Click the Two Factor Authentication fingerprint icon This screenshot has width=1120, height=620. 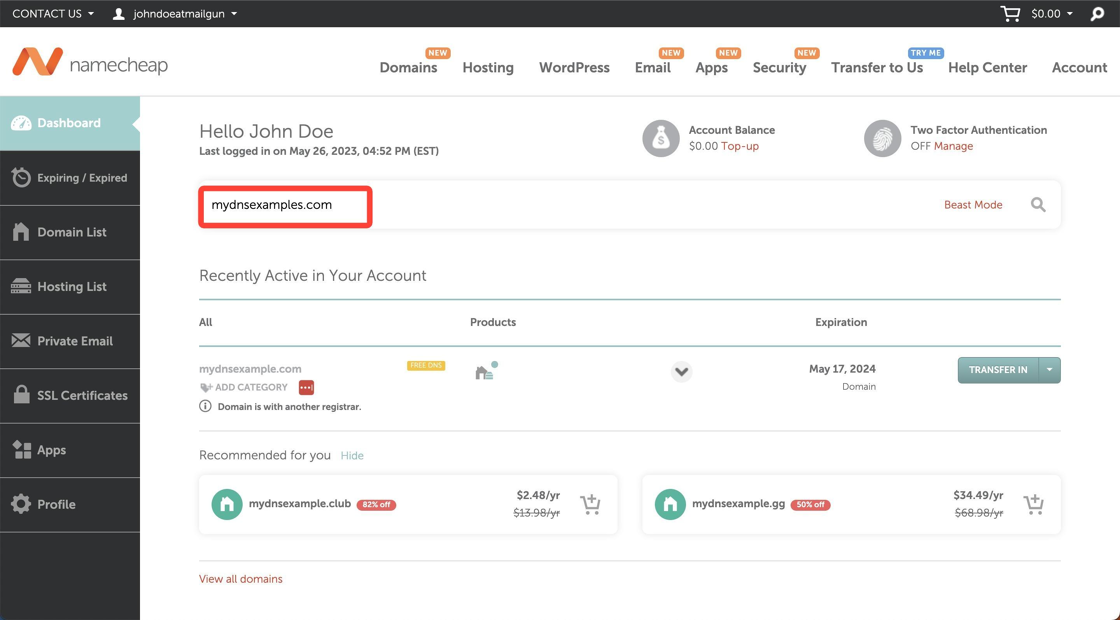(x=882, y=138)
